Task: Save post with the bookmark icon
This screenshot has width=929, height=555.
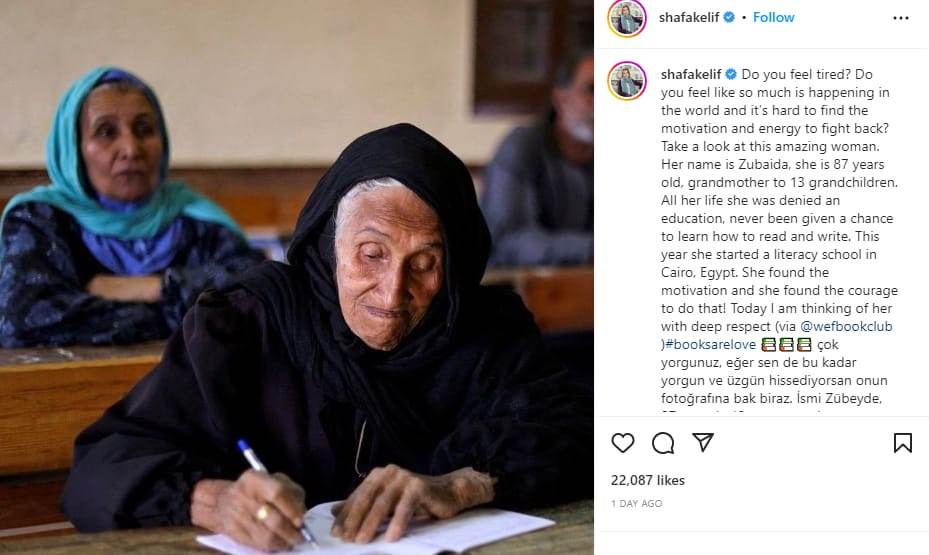Action: (902, 442)
